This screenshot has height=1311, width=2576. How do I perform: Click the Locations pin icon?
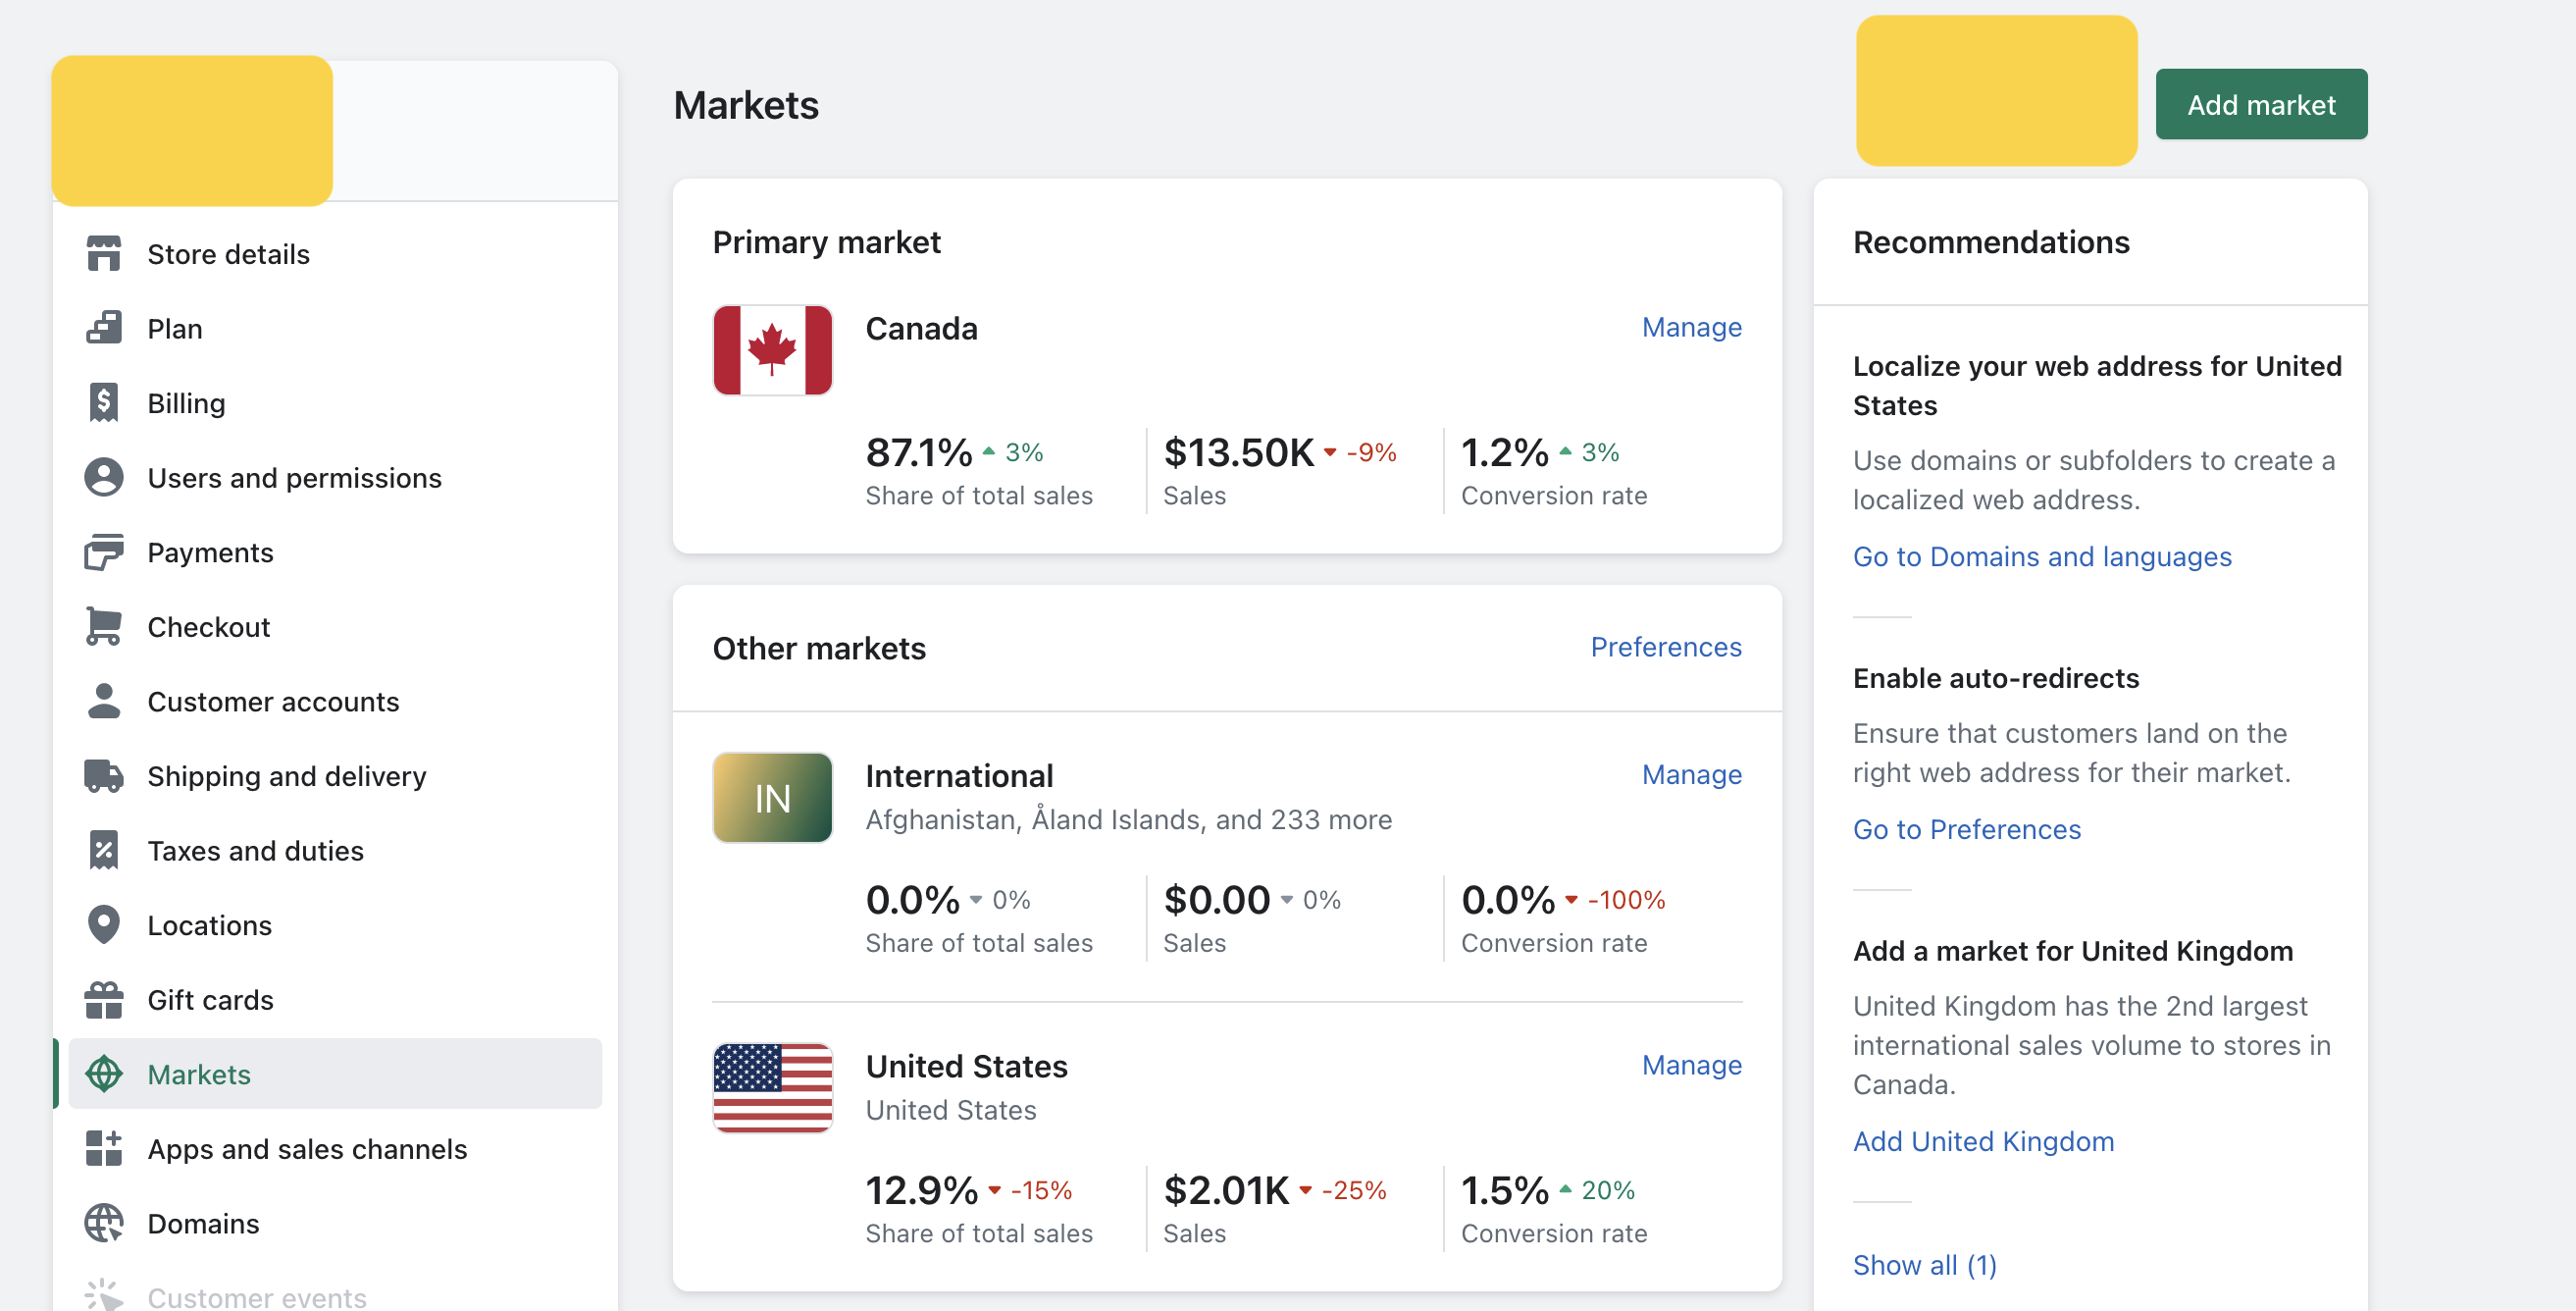(103, 925)
